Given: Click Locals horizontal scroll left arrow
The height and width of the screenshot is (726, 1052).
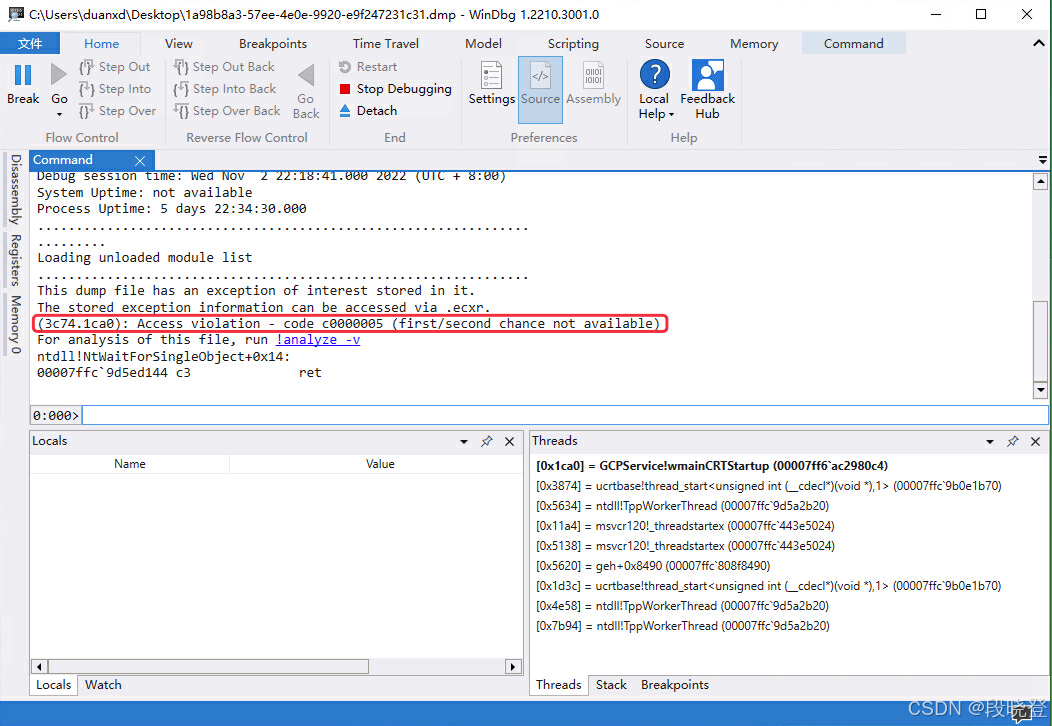Looking at the screenshot, I should pos(40,666).
